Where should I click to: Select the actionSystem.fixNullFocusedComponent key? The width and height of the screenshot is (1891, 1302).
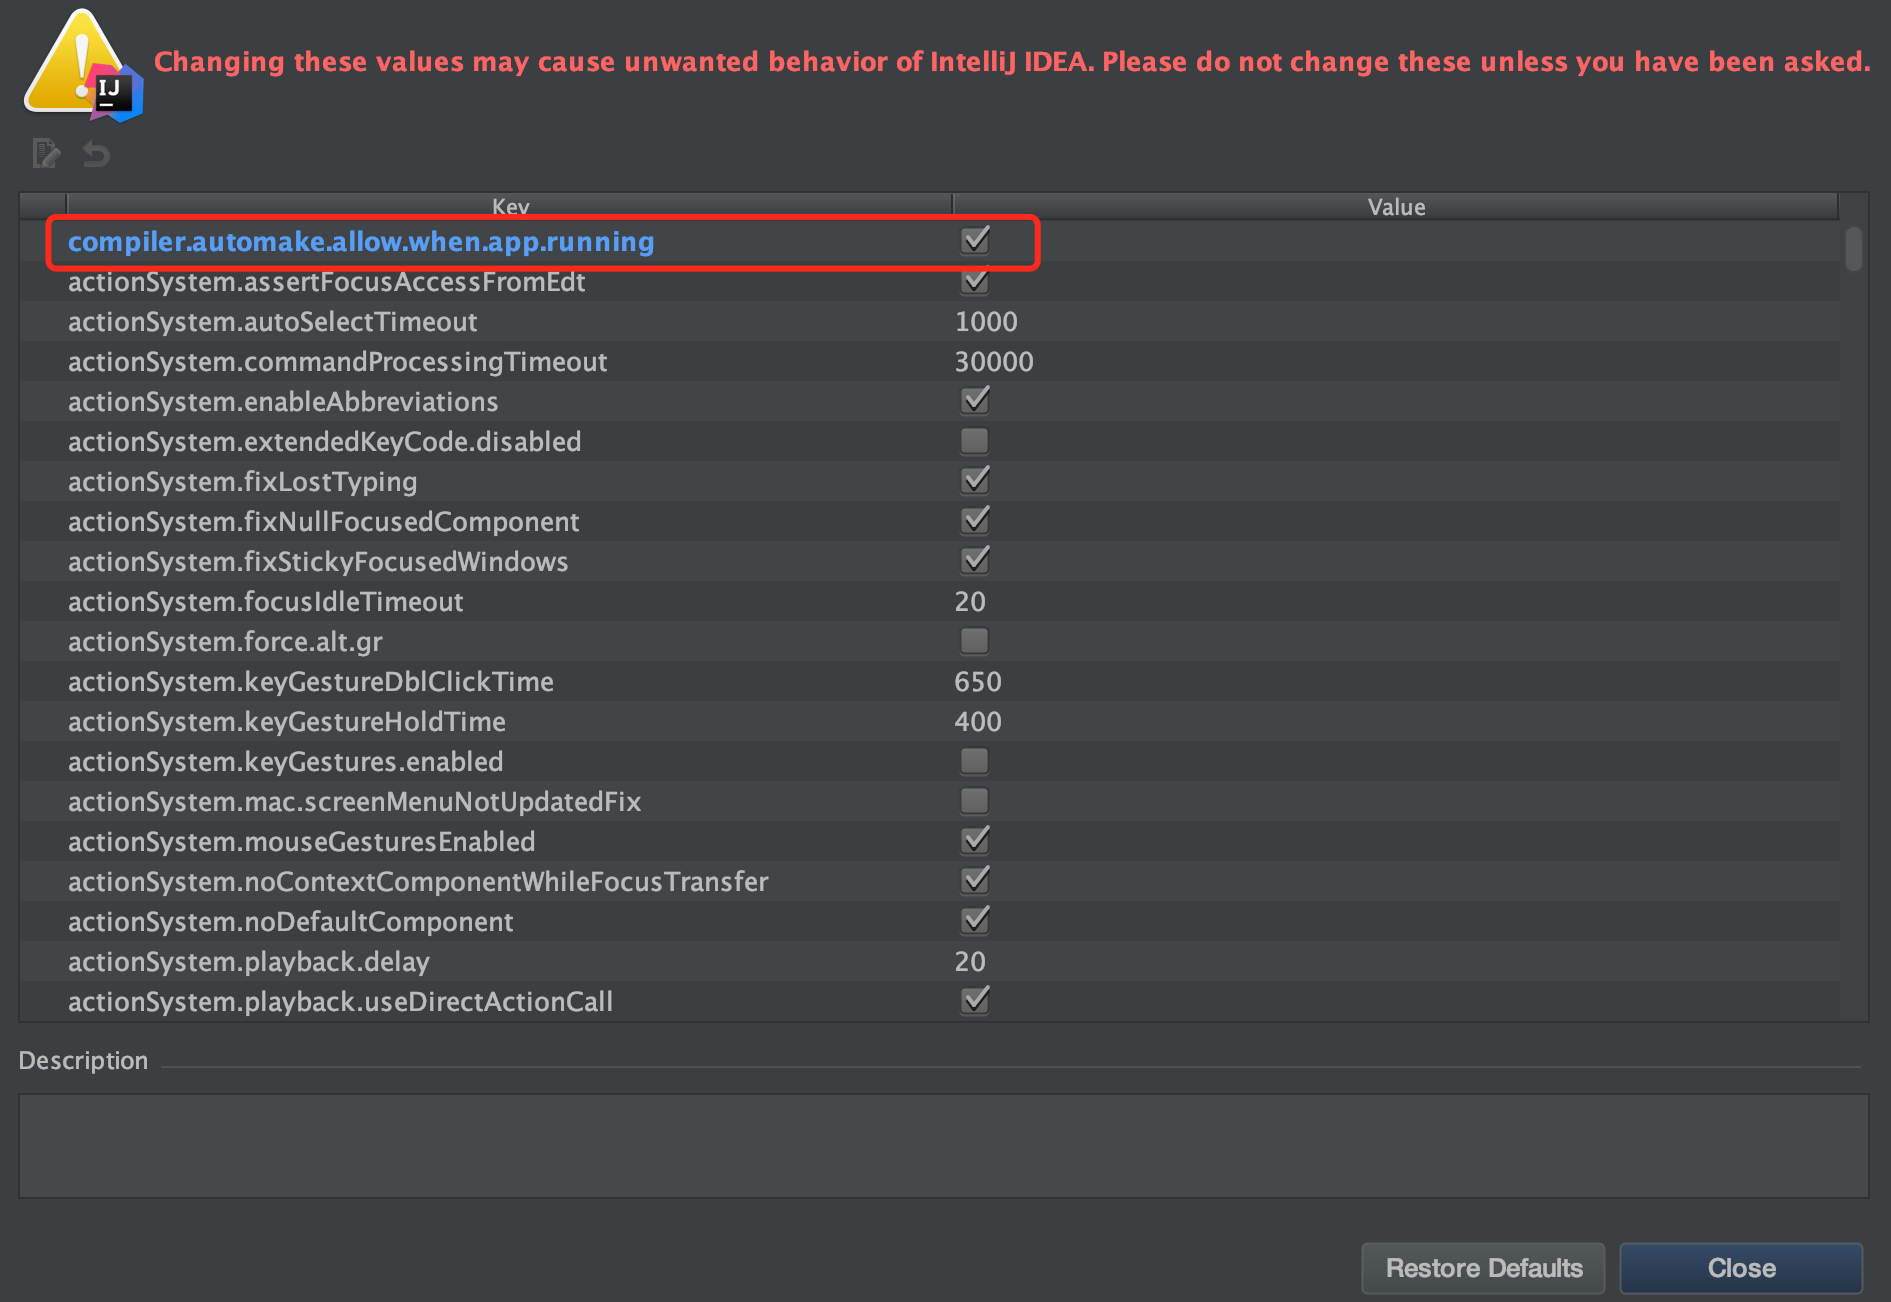coord(323,522)
